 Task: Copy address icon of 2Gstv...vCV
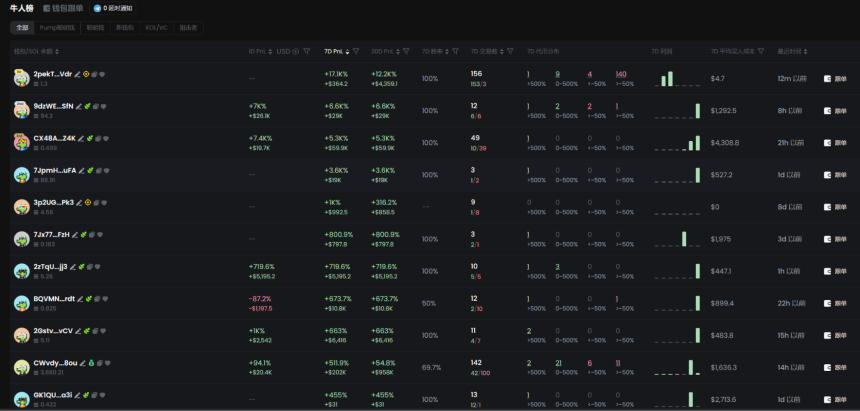pos(95,331)
